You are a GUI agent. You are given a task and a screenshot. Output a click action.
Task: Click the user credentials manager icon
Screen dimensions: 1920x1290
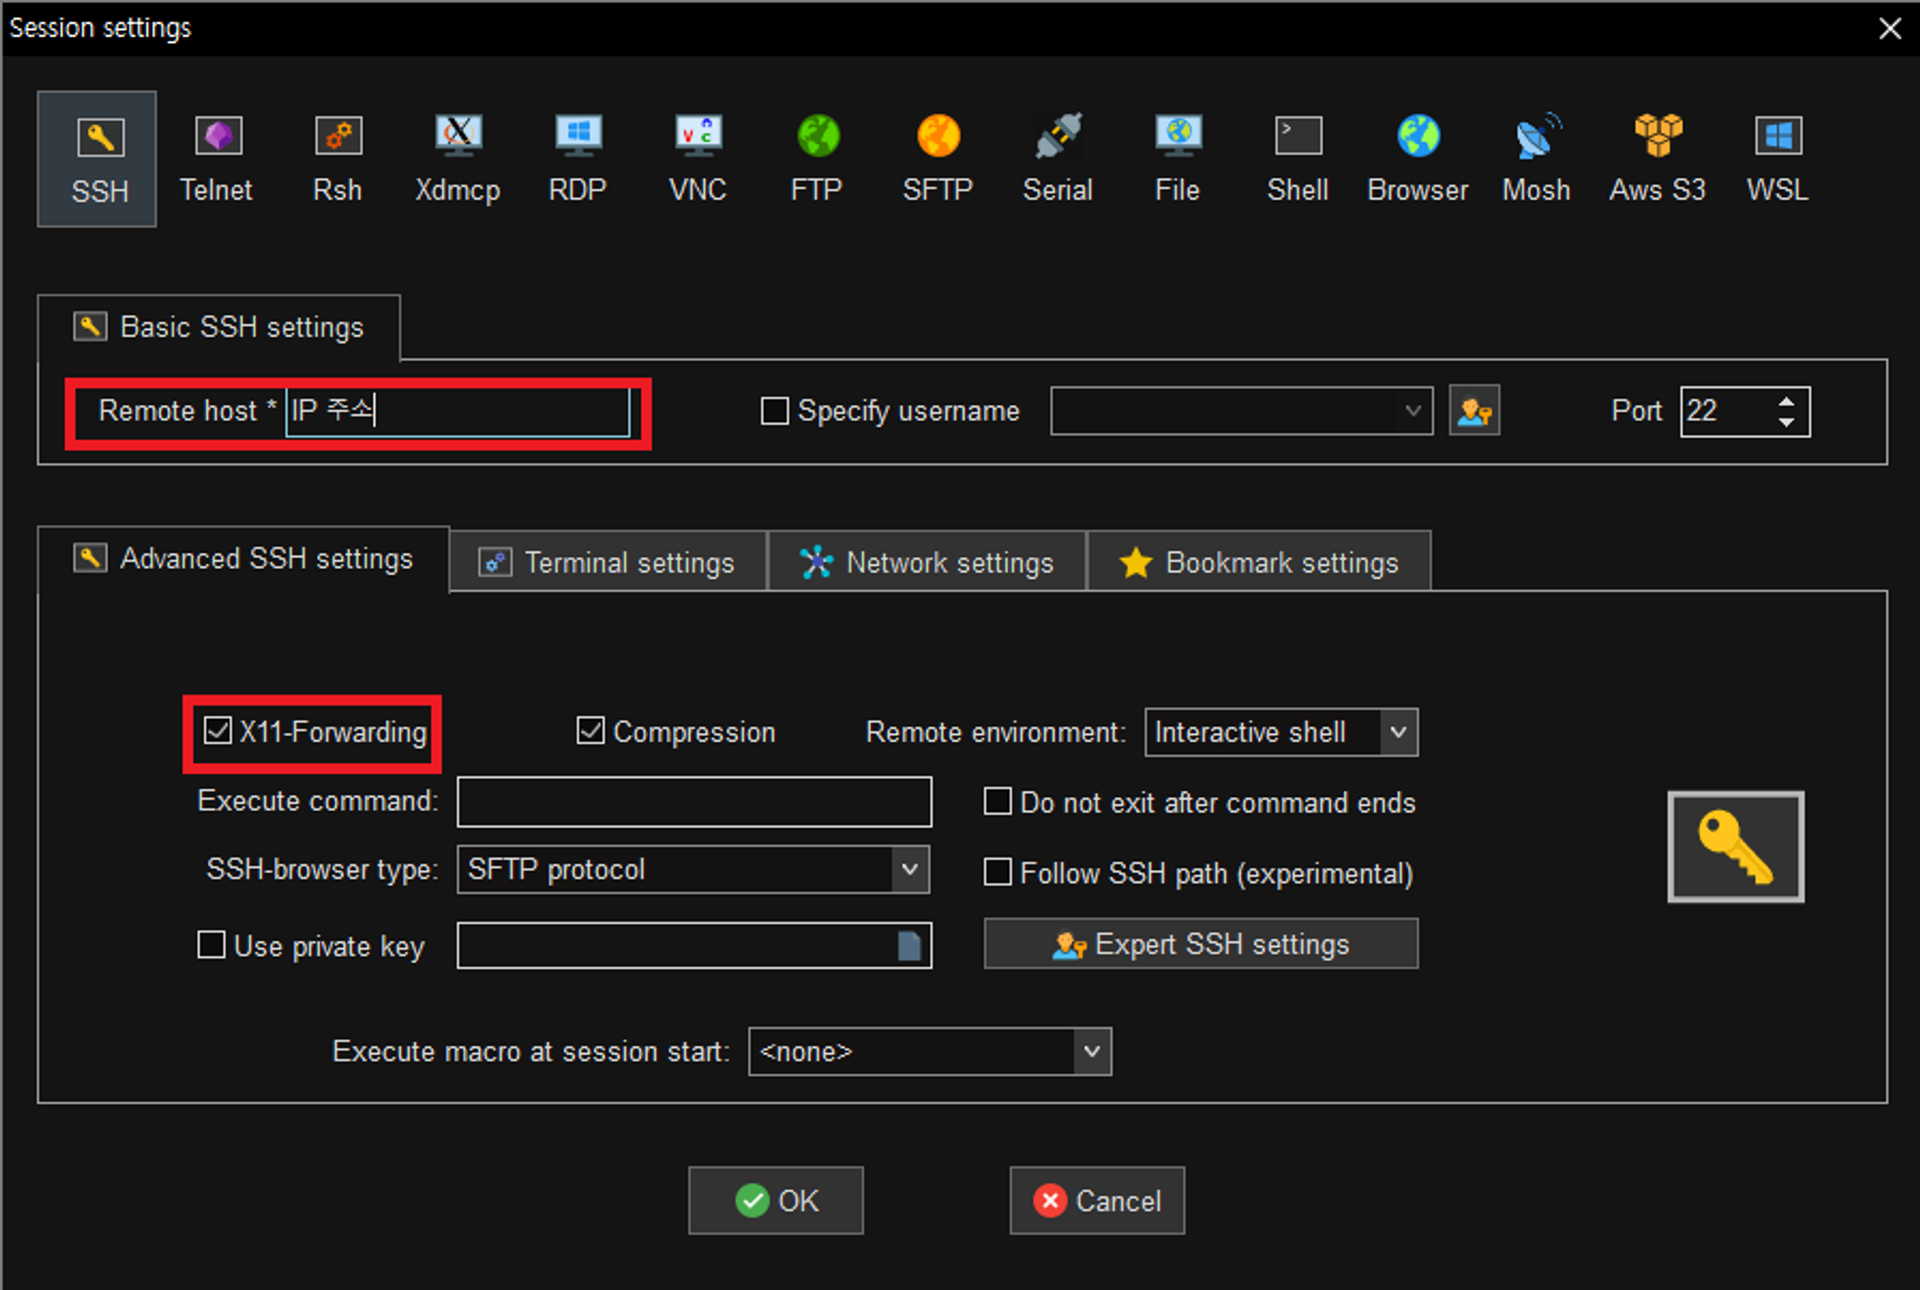pyautogui.click(x=1474, y=411)
